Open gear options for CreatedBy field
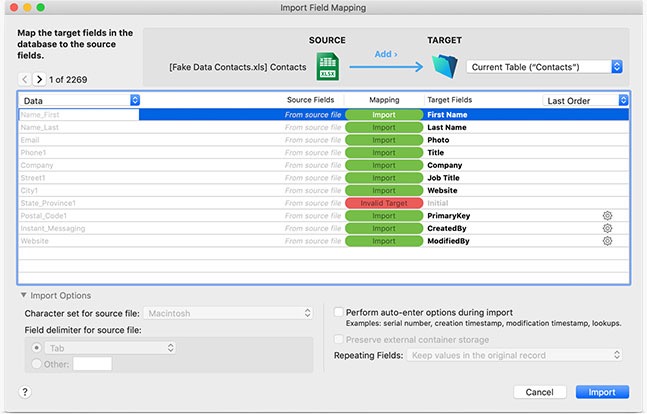The width and height of the screenshot is (647, 414). pos(606,228)
